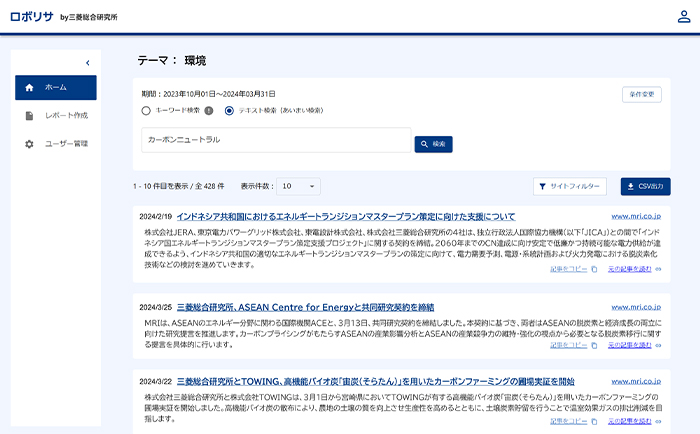Click the テーマ: 環境 heading
Image resolution: width=700 pixels, height=434 pixels.
tap(172, 61)
